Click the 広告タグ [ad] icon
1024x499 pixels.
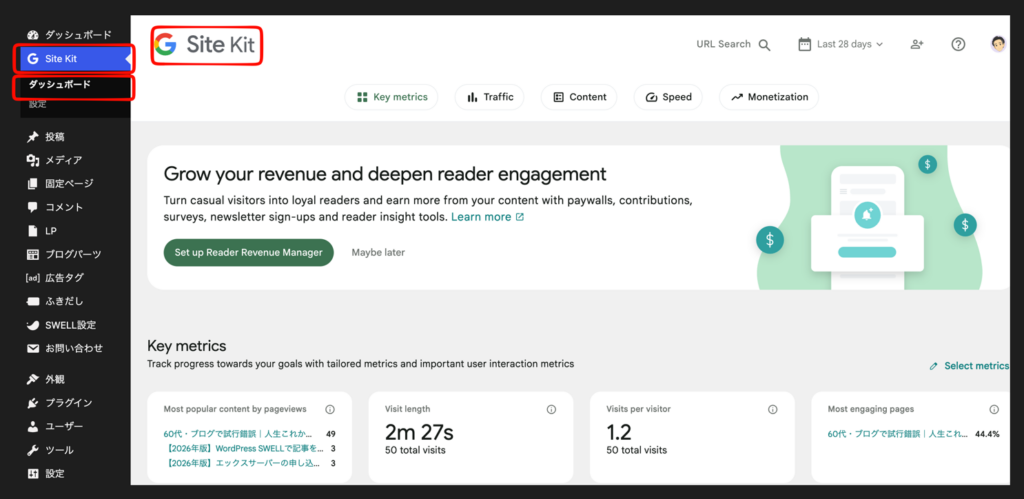(x=33, y=278)
